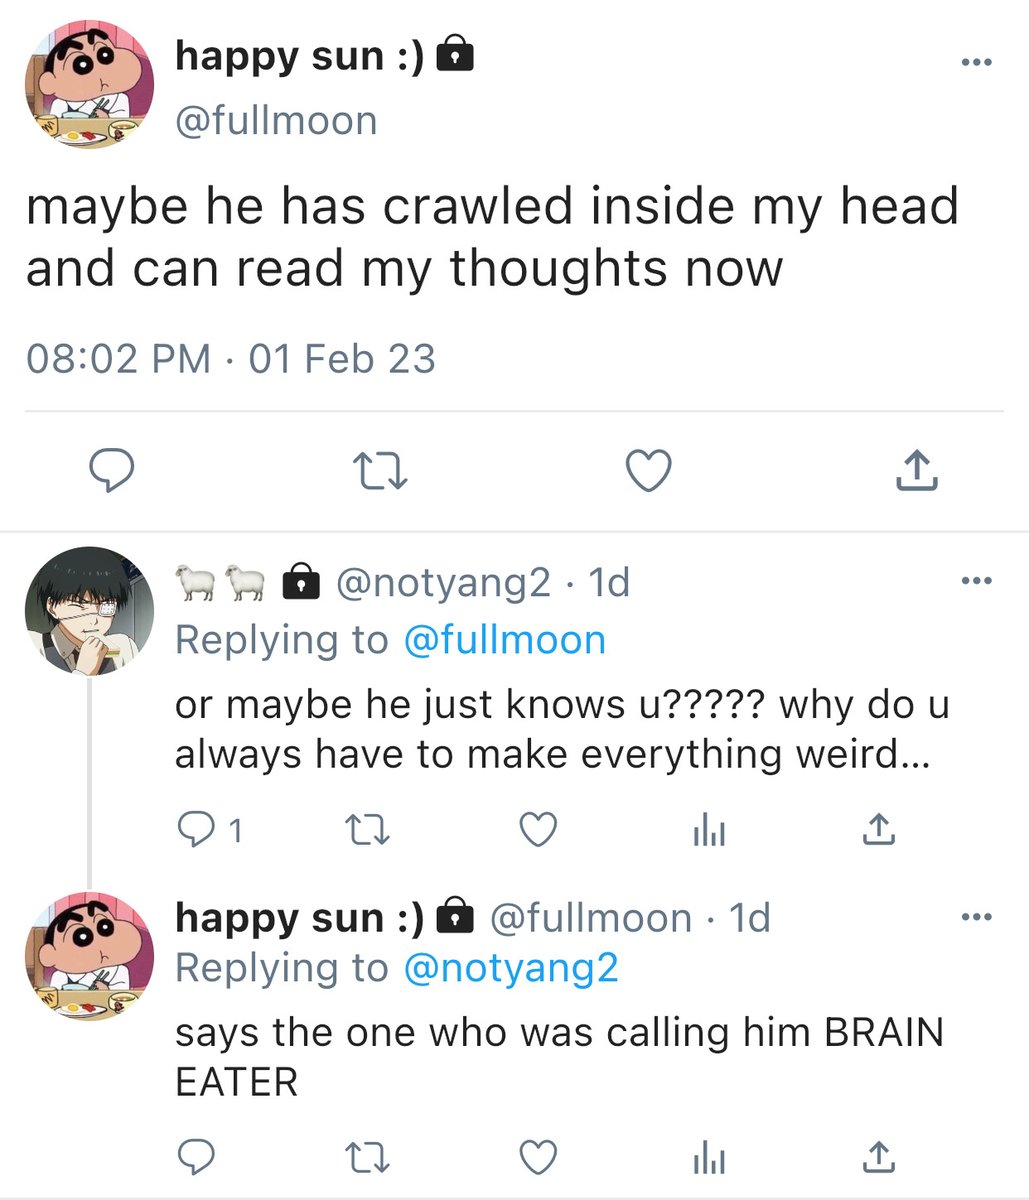Like the BRAIN EATER reply
Screen dimensions: 1029x1200
tap(538, 1158)
